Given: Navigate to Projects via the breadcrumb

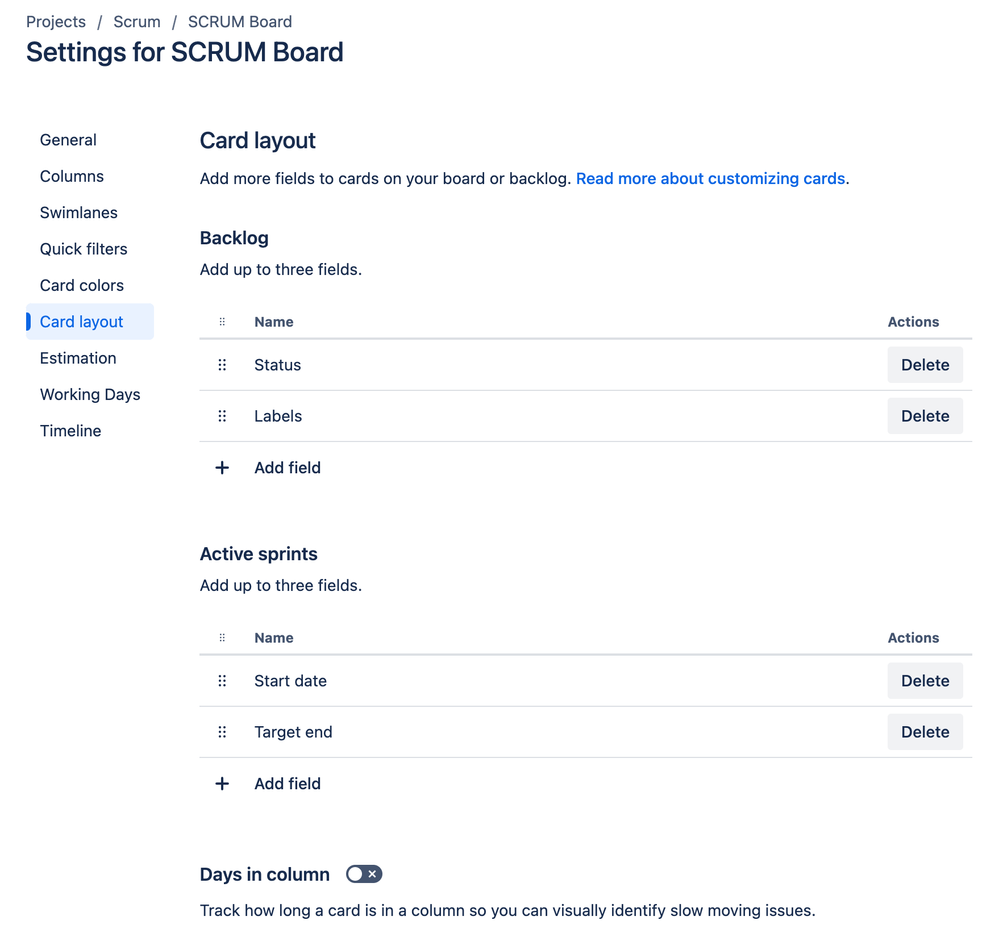Looking at the screenshot, I should 56,21.
